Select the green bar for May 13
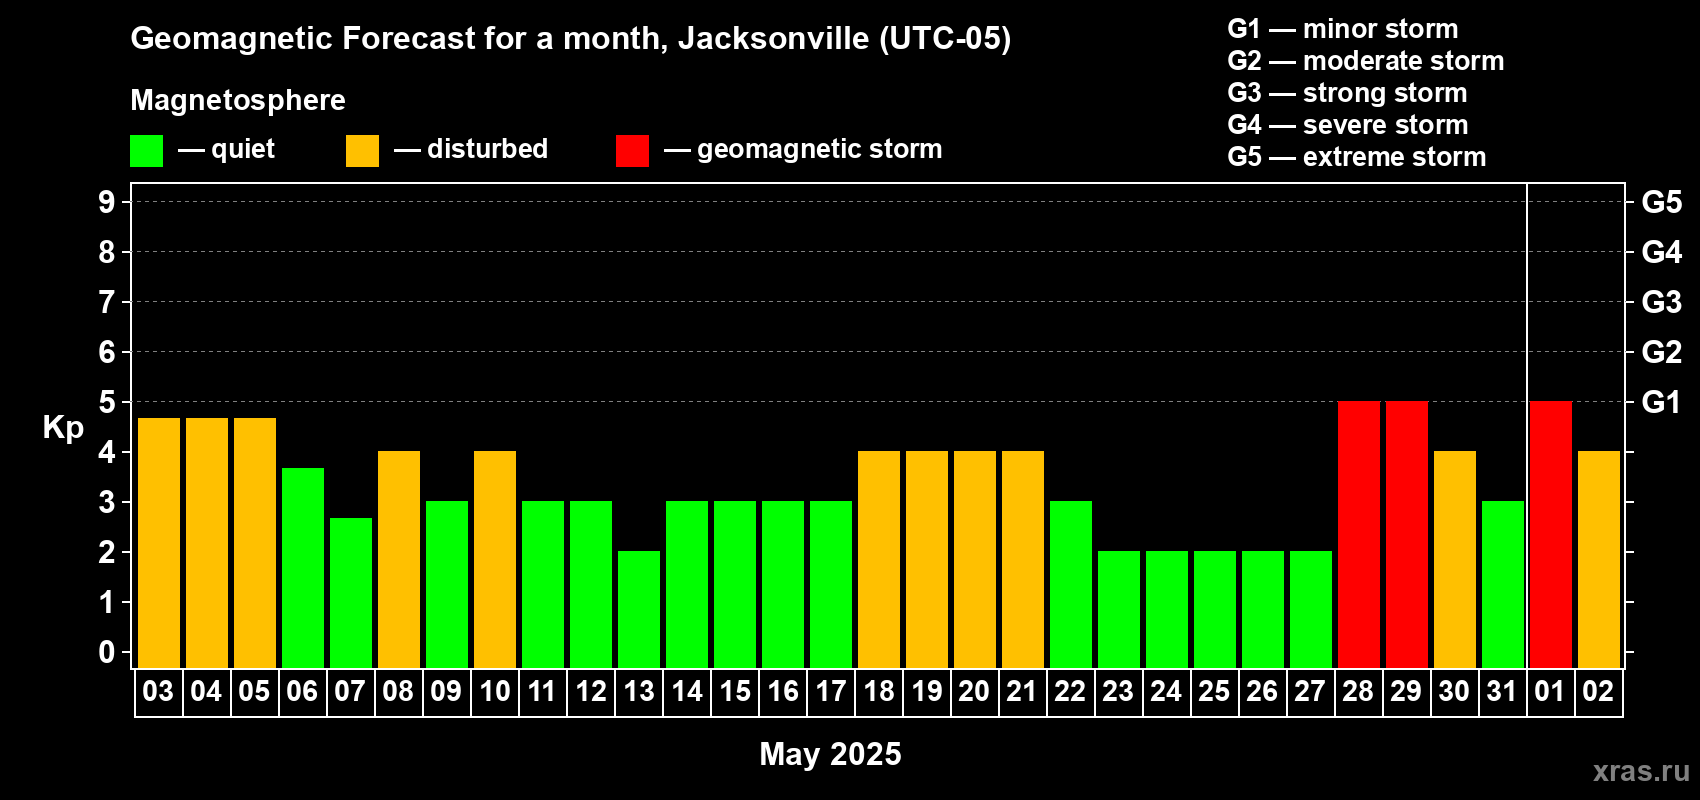This screenshot has width=1700, height=800. point(639,610)
